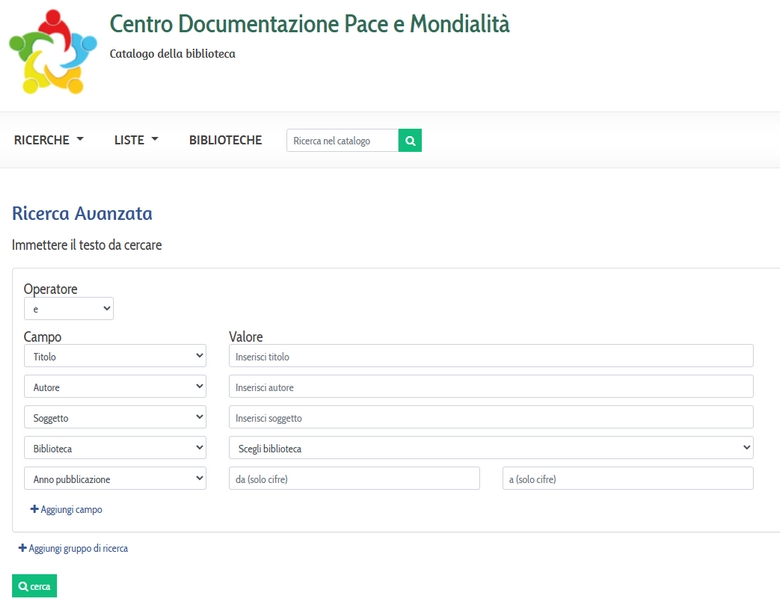Screen dimensions: 780x605
Task: Click the cerca button magnifier icon
Action: pyautogui.click(x=23, y=586)
